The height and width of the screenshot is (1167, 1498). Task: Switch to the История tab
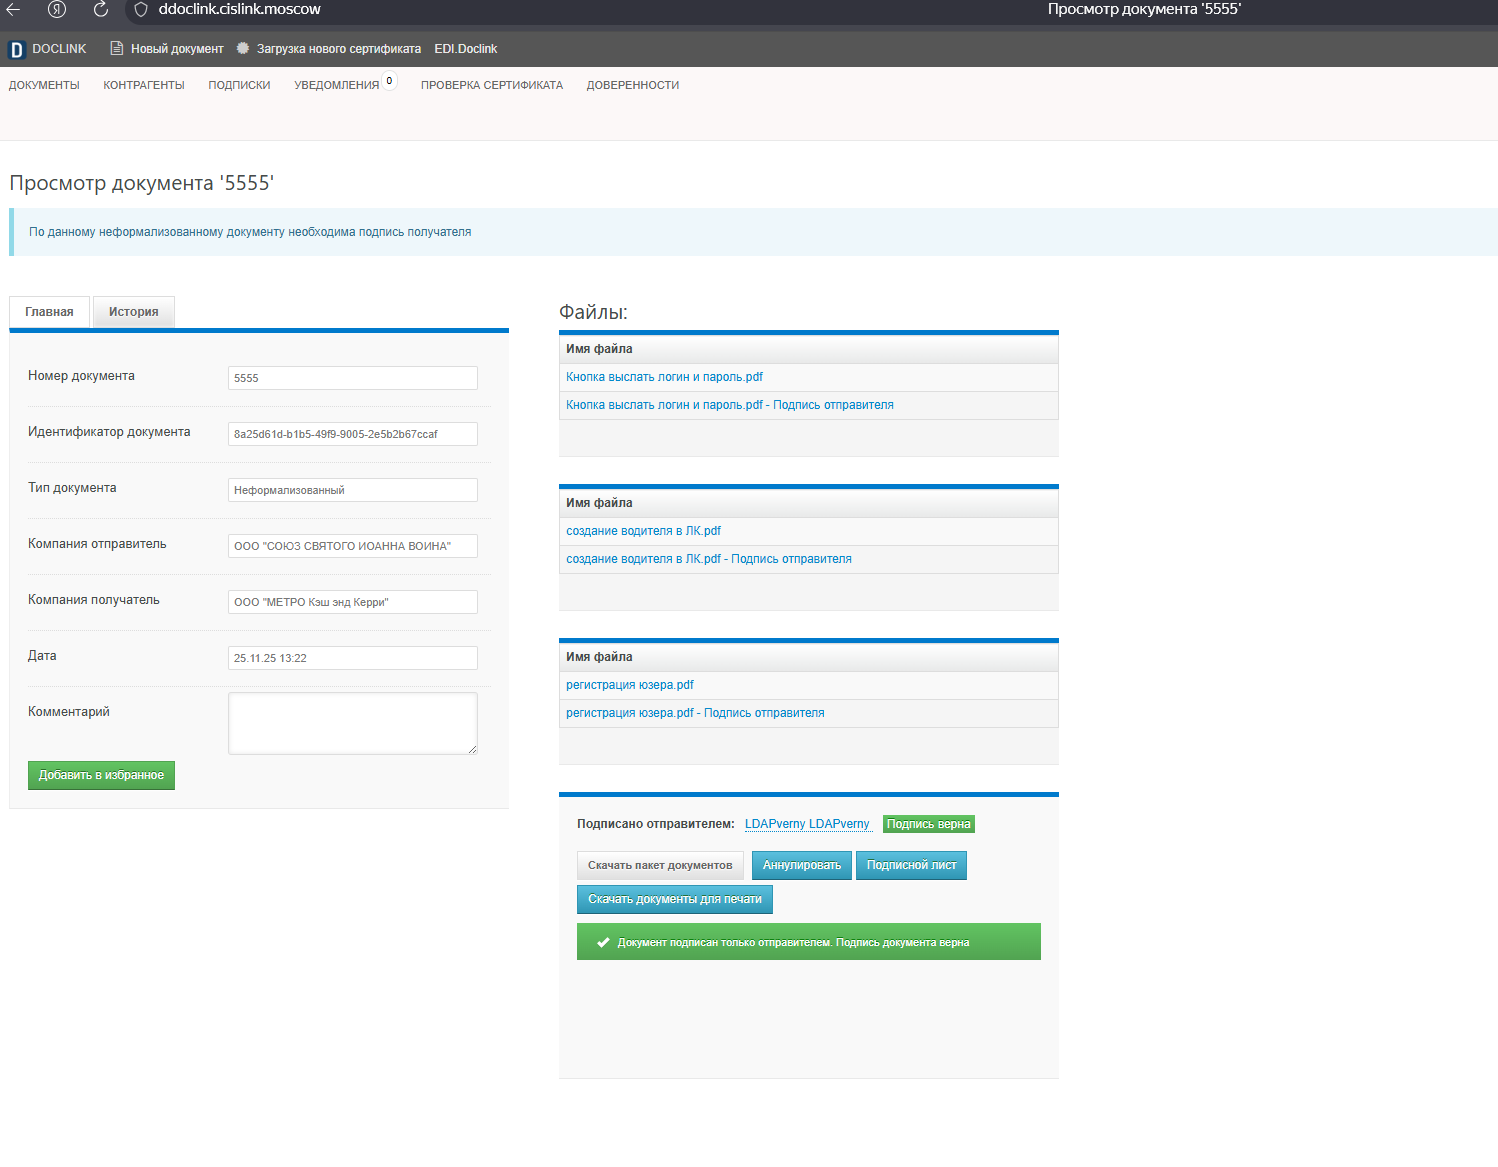click(134, 312)
